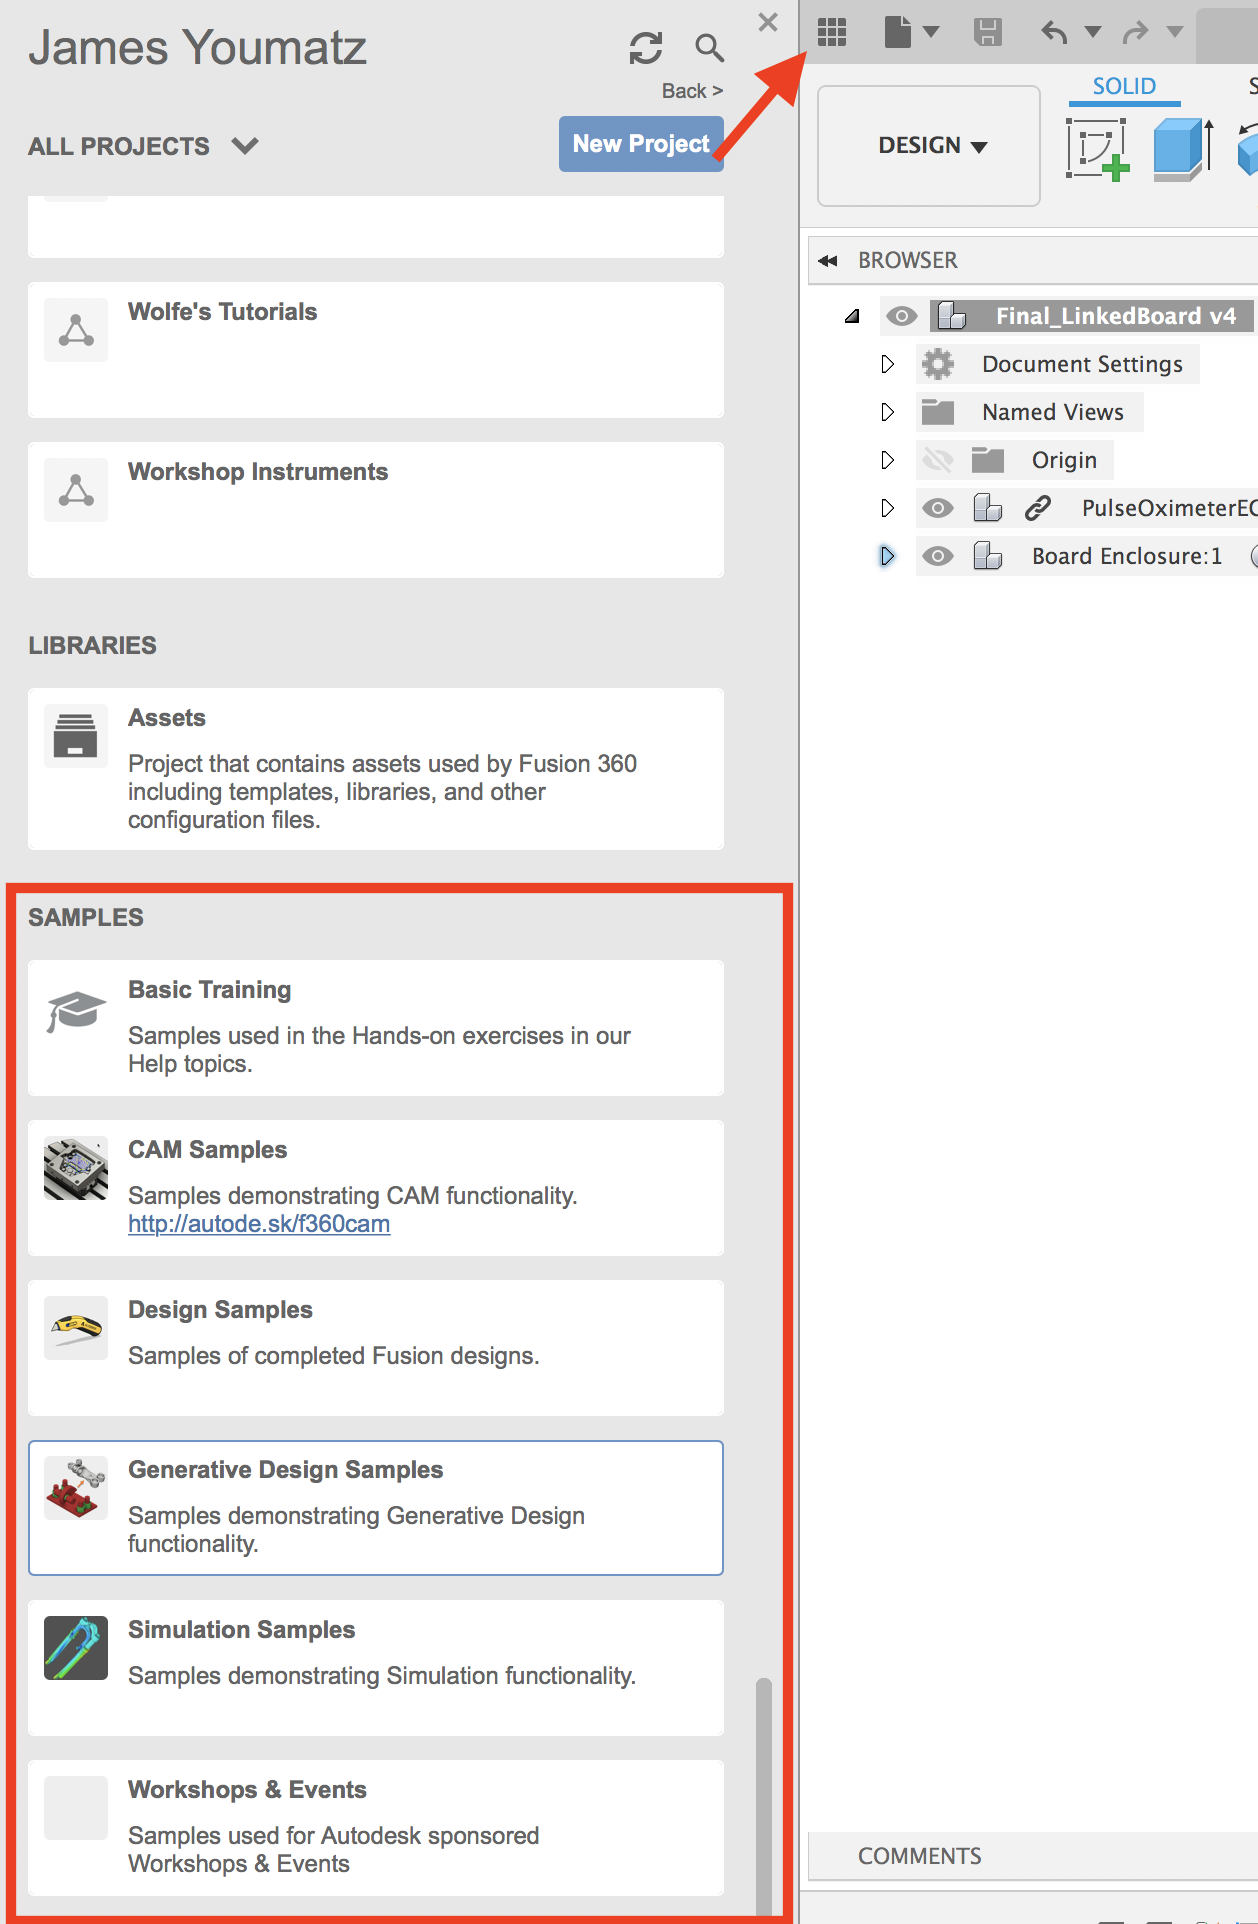This screenshot has width=1258, height=1924.
Task: Open the COMMENTS panel
Action: [1032, 1856]
